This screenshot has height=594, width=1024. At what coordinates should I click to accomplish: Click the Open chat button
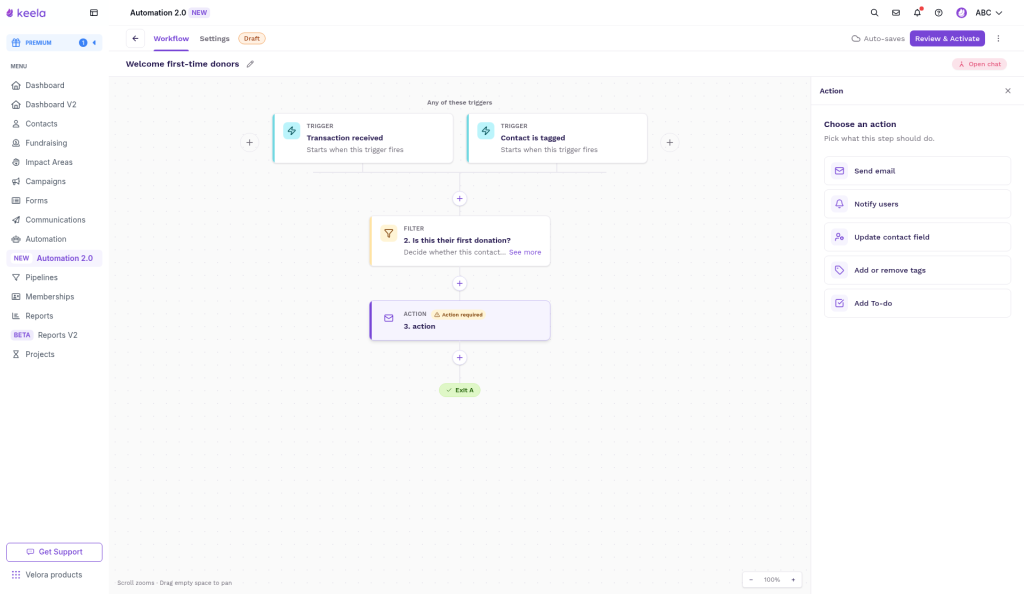pyautogui.click(x=979, y=64)
